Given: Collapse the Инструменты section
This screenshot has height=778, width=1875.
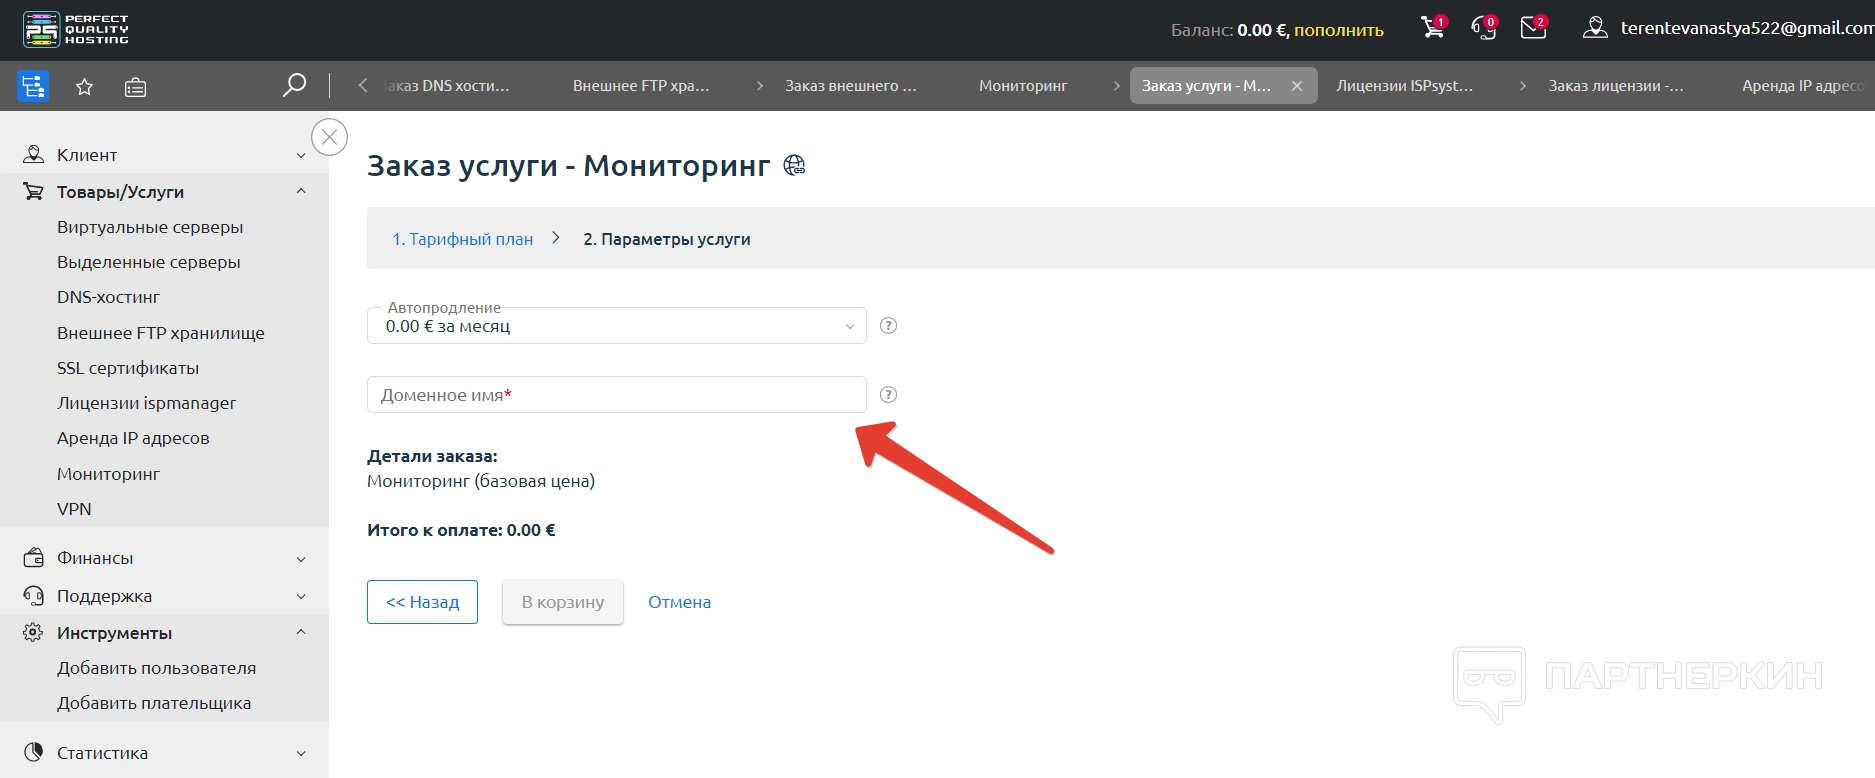Looking at the screenshot, I should click(x=301, y=632).
